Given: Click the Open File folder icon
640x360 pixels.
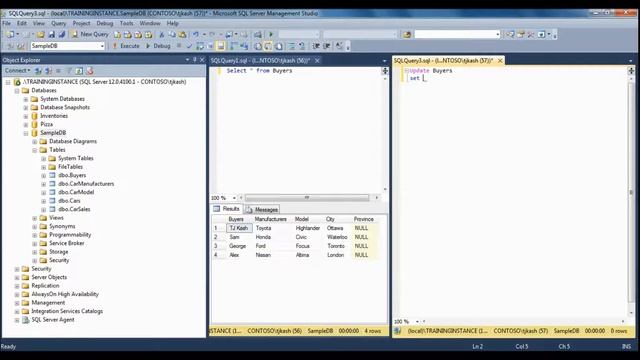Looking at the screenshot, I should pyautogui.click(x=40, y=34).
